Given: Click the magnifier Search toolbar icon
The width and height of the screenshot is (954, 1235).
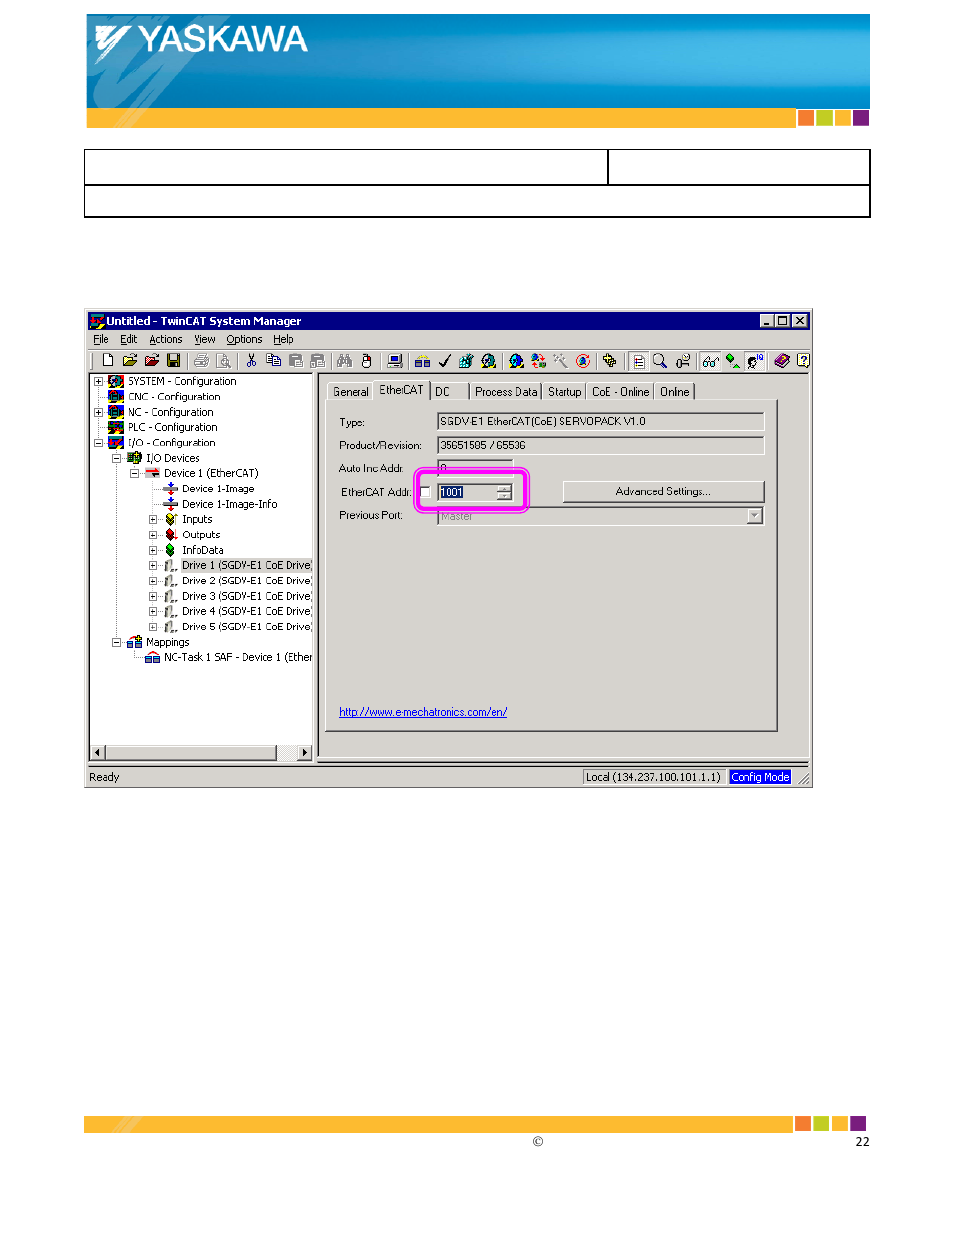Looking at the screenshot, I should (x=660, y=361).
